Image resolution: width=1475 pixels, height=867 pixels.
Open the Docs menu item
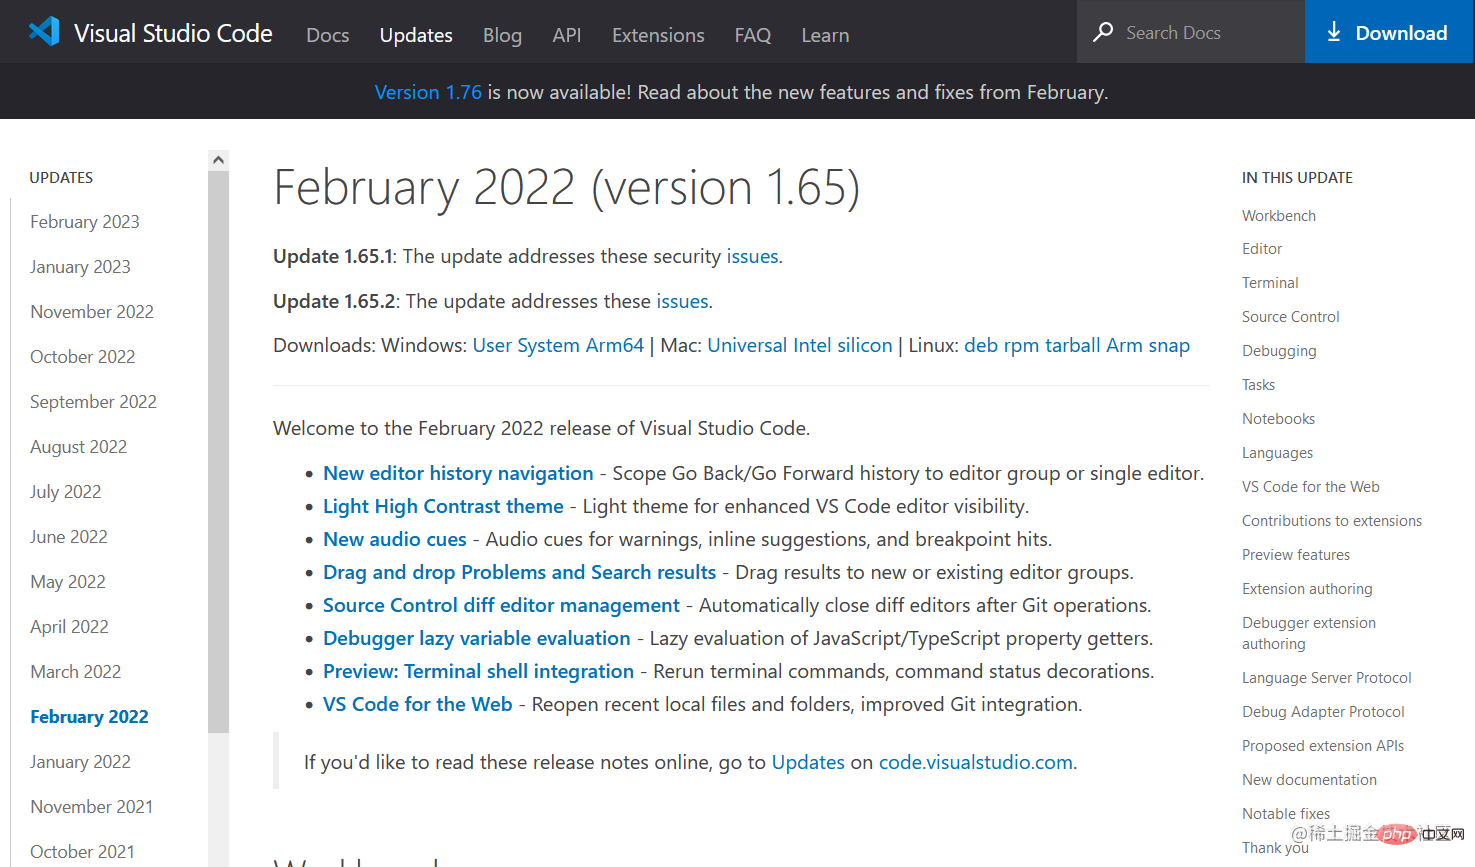(x=327, y=35)
